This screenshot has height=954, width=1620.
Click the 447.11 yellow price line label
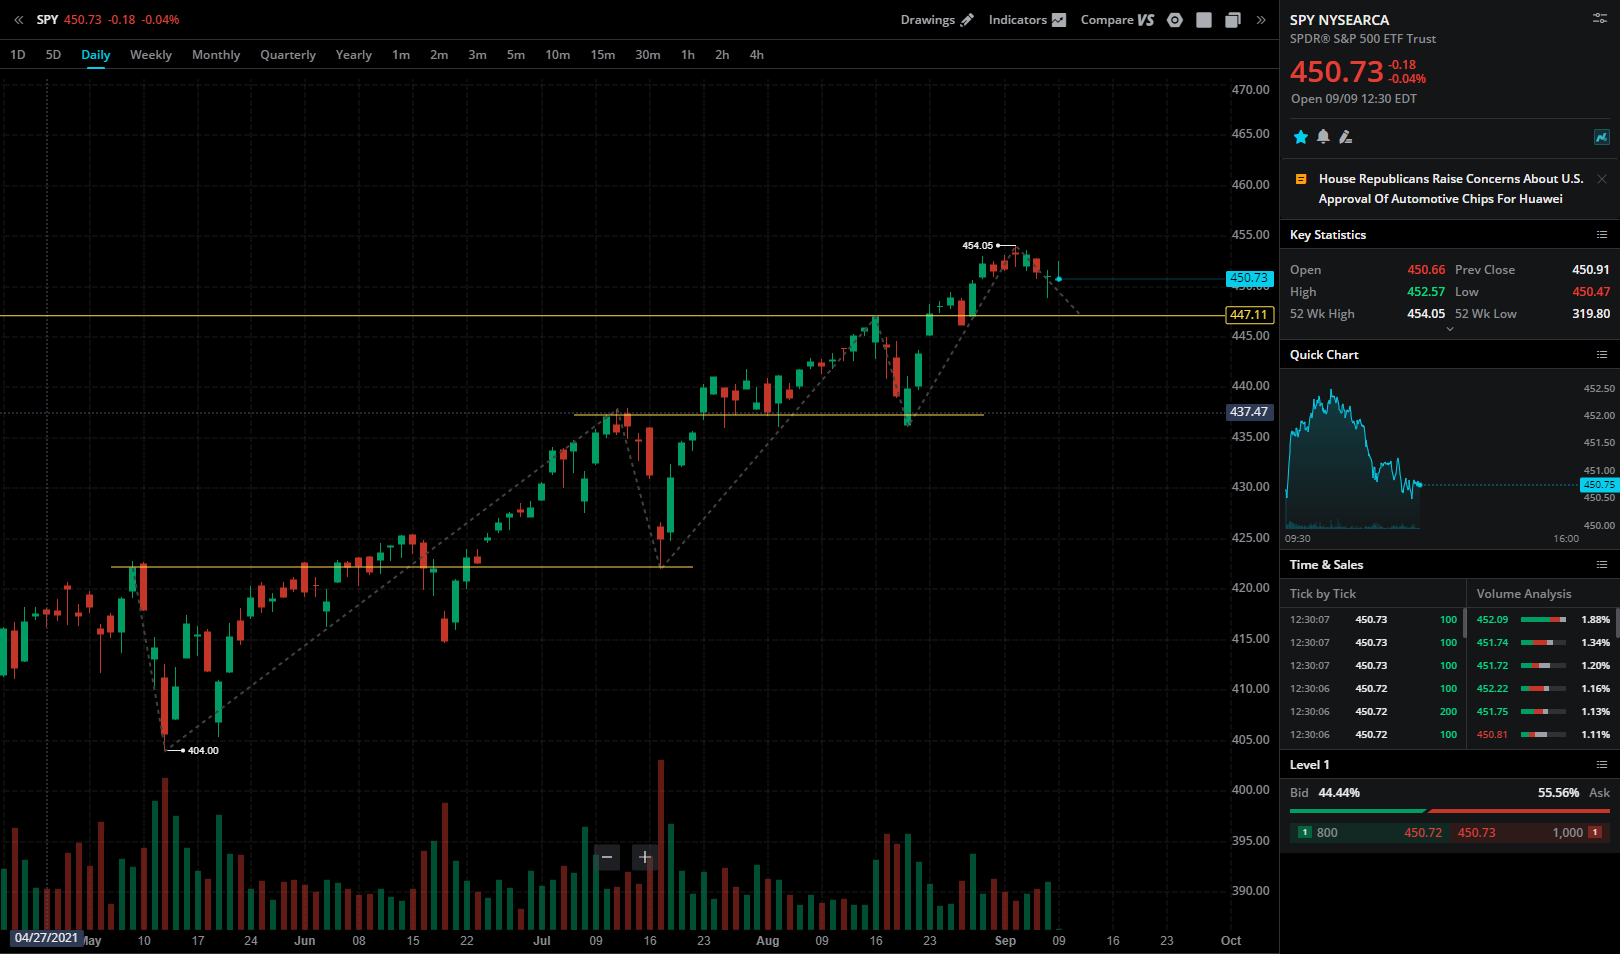click(1249, 315)
